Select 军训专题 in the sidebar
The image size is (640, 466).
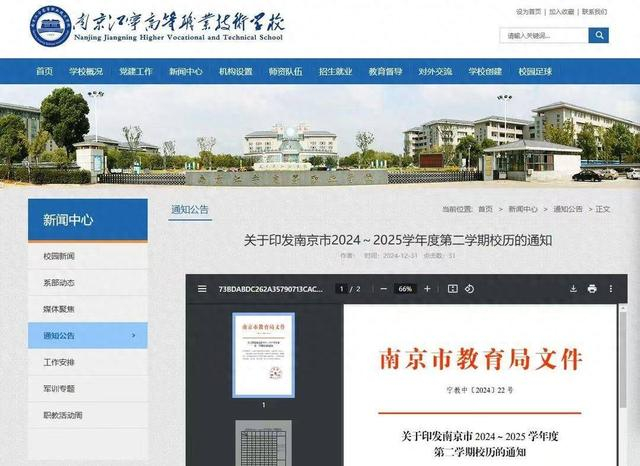click(88, 388)
